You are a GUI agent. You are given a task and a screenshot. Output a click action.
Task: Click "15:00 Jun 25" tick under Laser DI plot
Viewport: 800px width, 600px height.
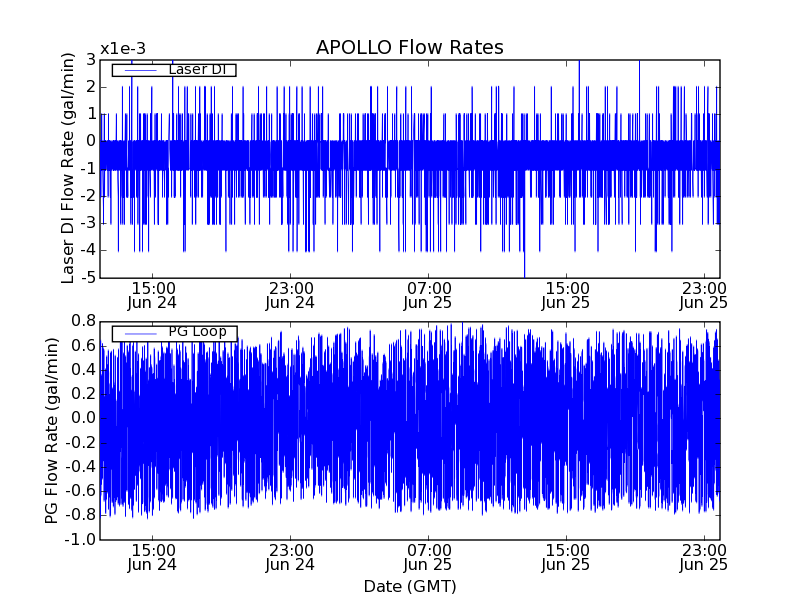(566, 296)
